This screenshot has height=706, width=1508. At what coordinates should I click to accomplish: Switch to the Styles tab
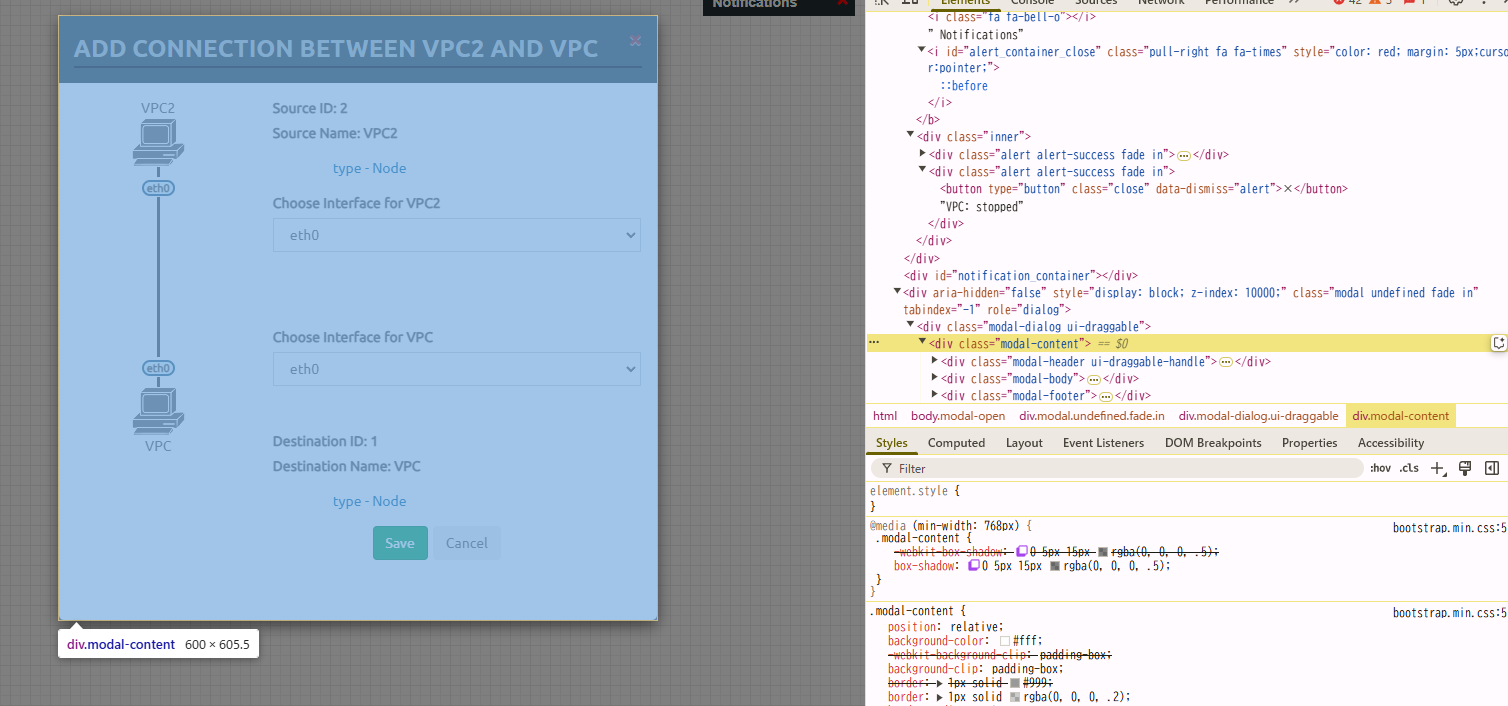891,443
